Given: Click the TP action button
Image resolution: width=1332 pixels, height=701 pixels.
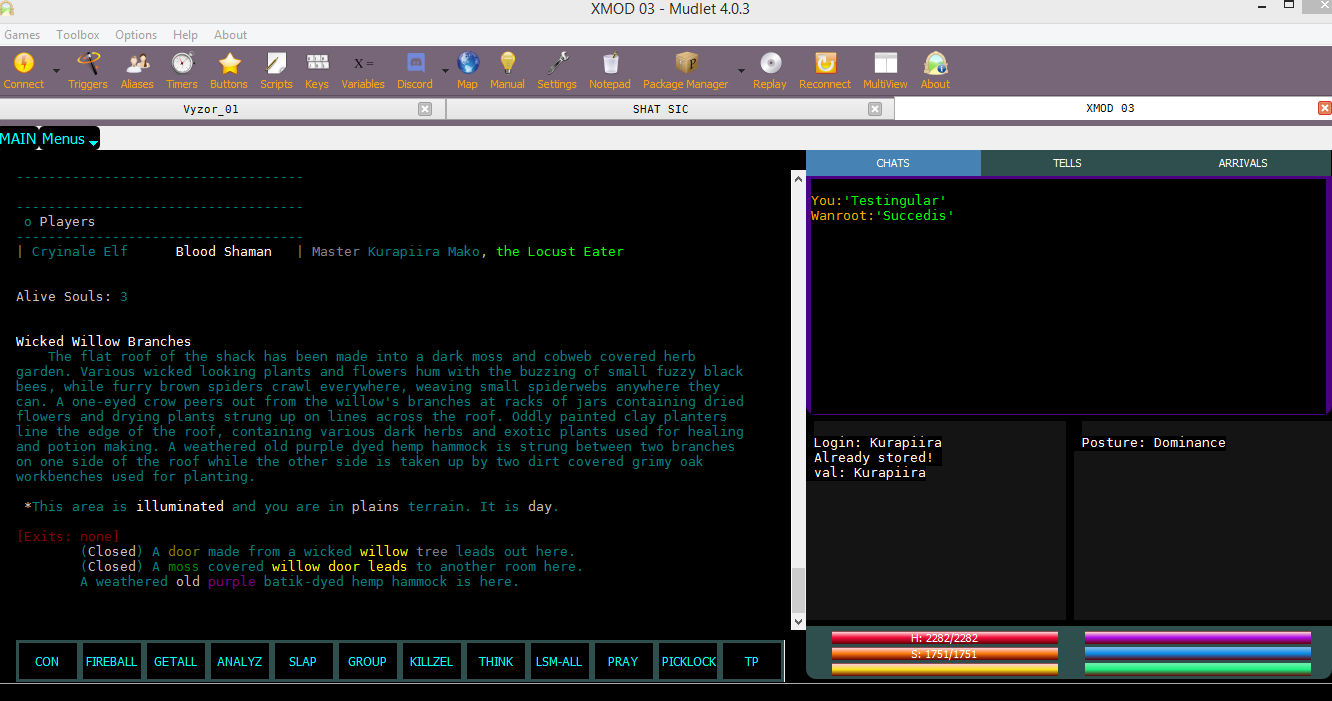Looking at the screenshot, I should tap(752, 661).
